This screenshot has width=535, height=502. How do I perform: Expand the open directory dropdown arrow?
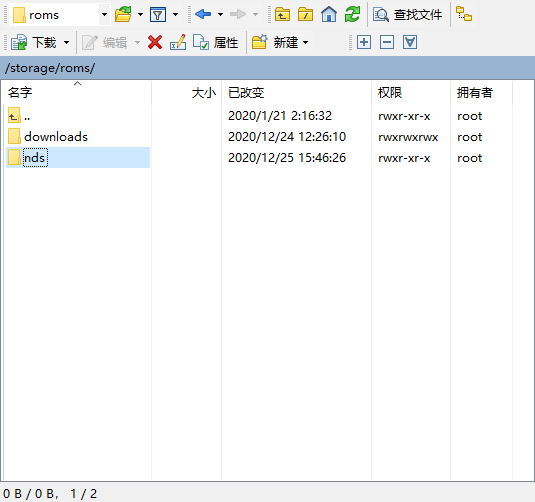click(x=140, y=15)
